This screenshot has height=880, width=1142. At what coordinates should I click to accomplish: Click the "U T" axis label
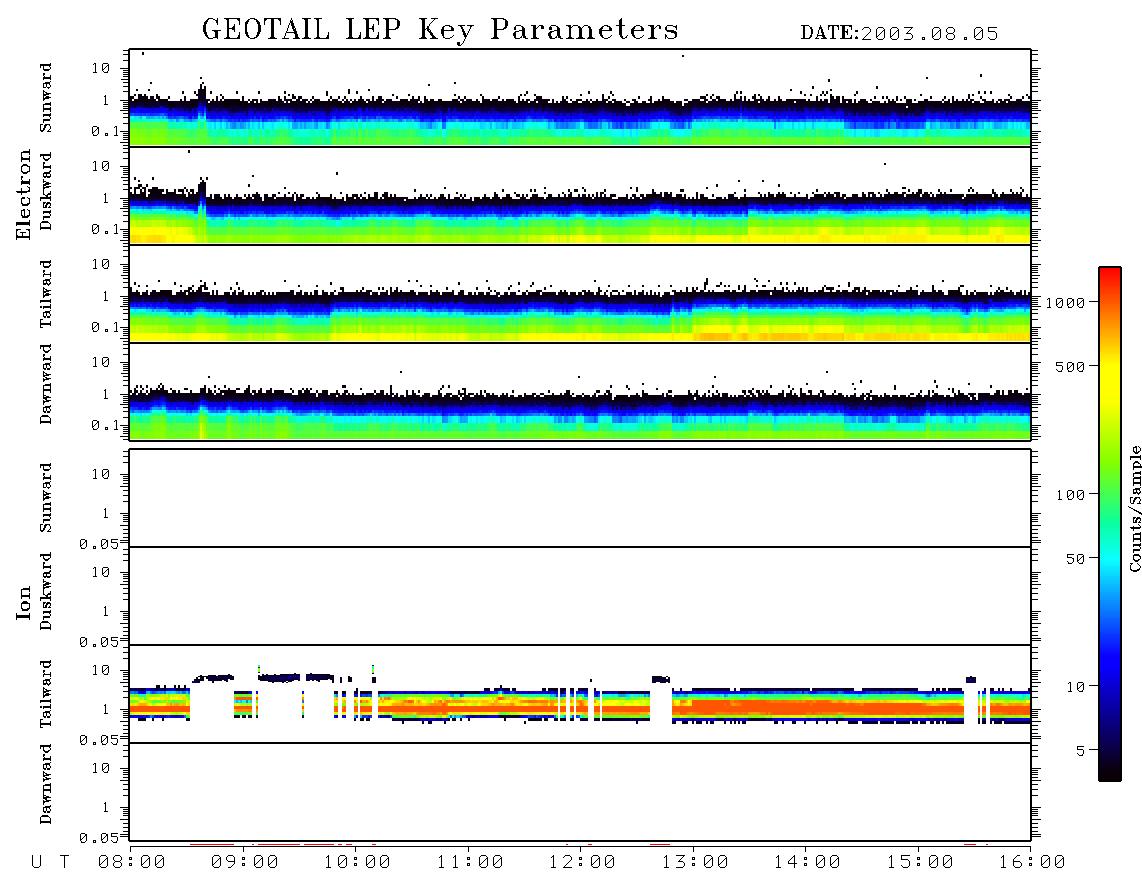[x=51, y=863]
